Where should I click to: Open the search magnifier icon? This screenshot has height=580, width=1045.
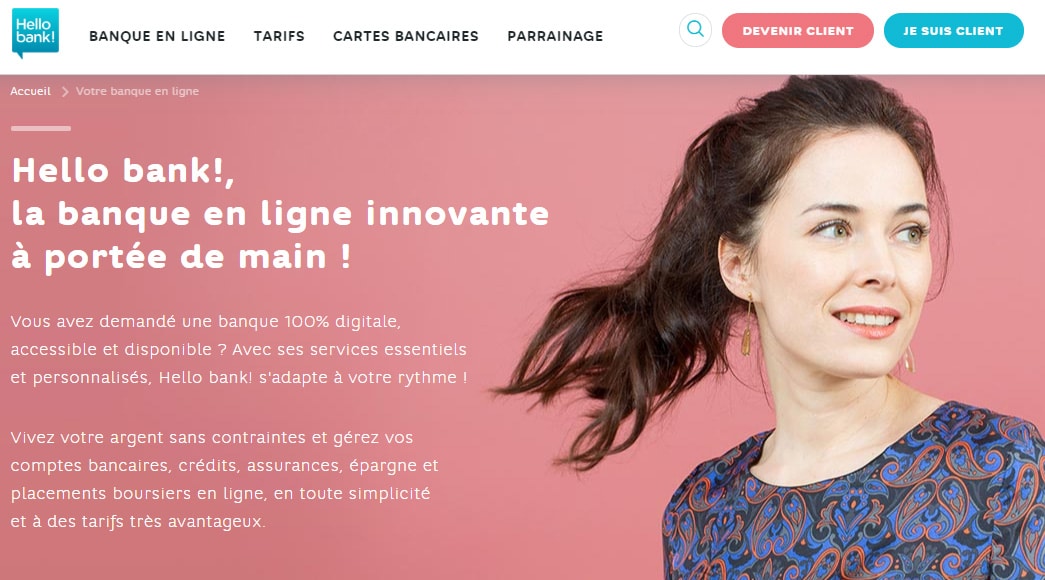(x=695, y=30)
